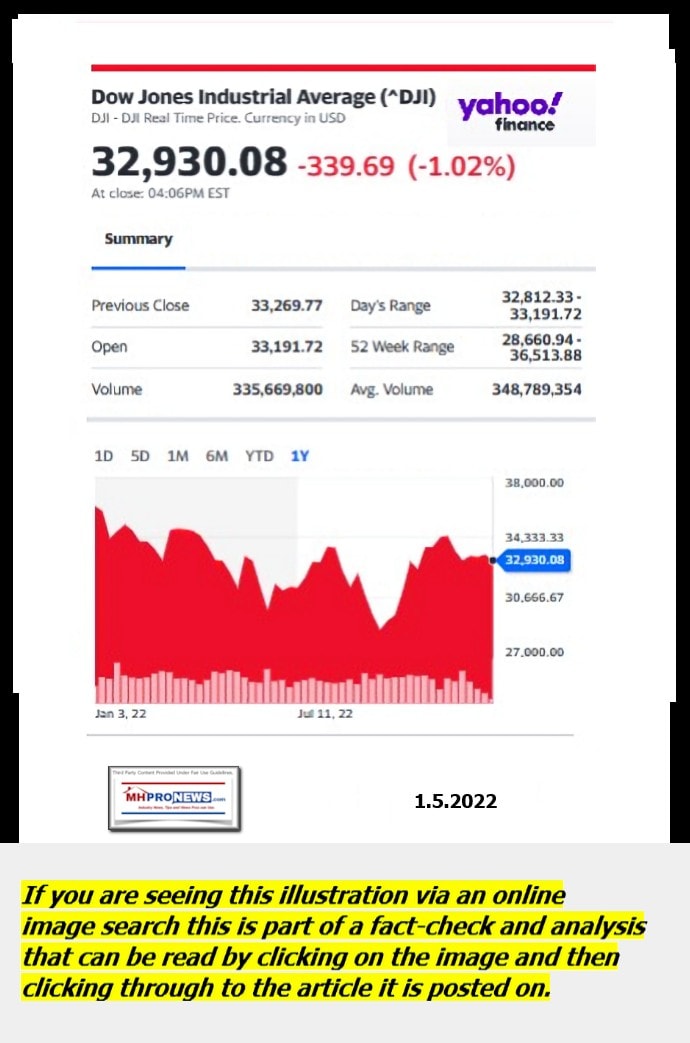Click the DJI Real Time Price subtitle
This screenshot has width=690, height=1043.
click(218, 118)
